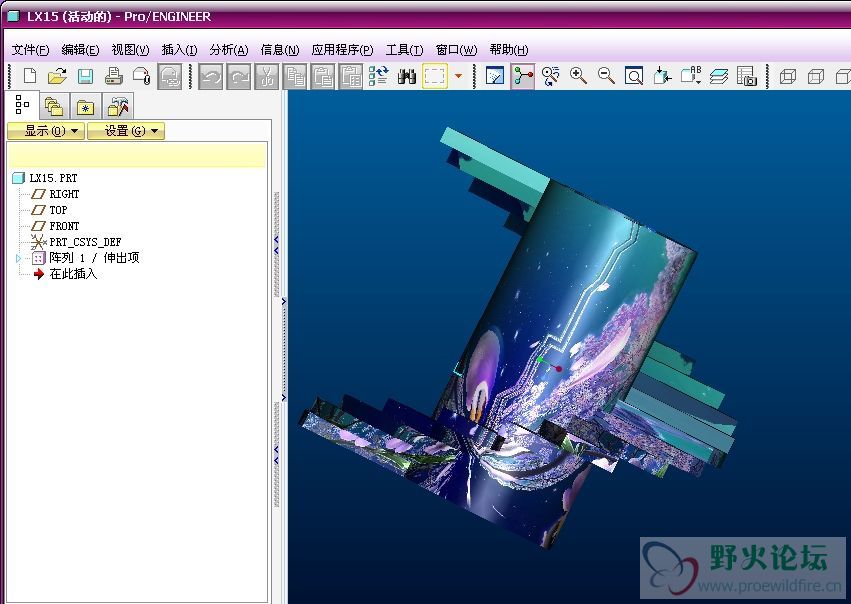Click the Copy icon in toolbar
The width and height of the screenshot is (851, 604).
[295, 76]
